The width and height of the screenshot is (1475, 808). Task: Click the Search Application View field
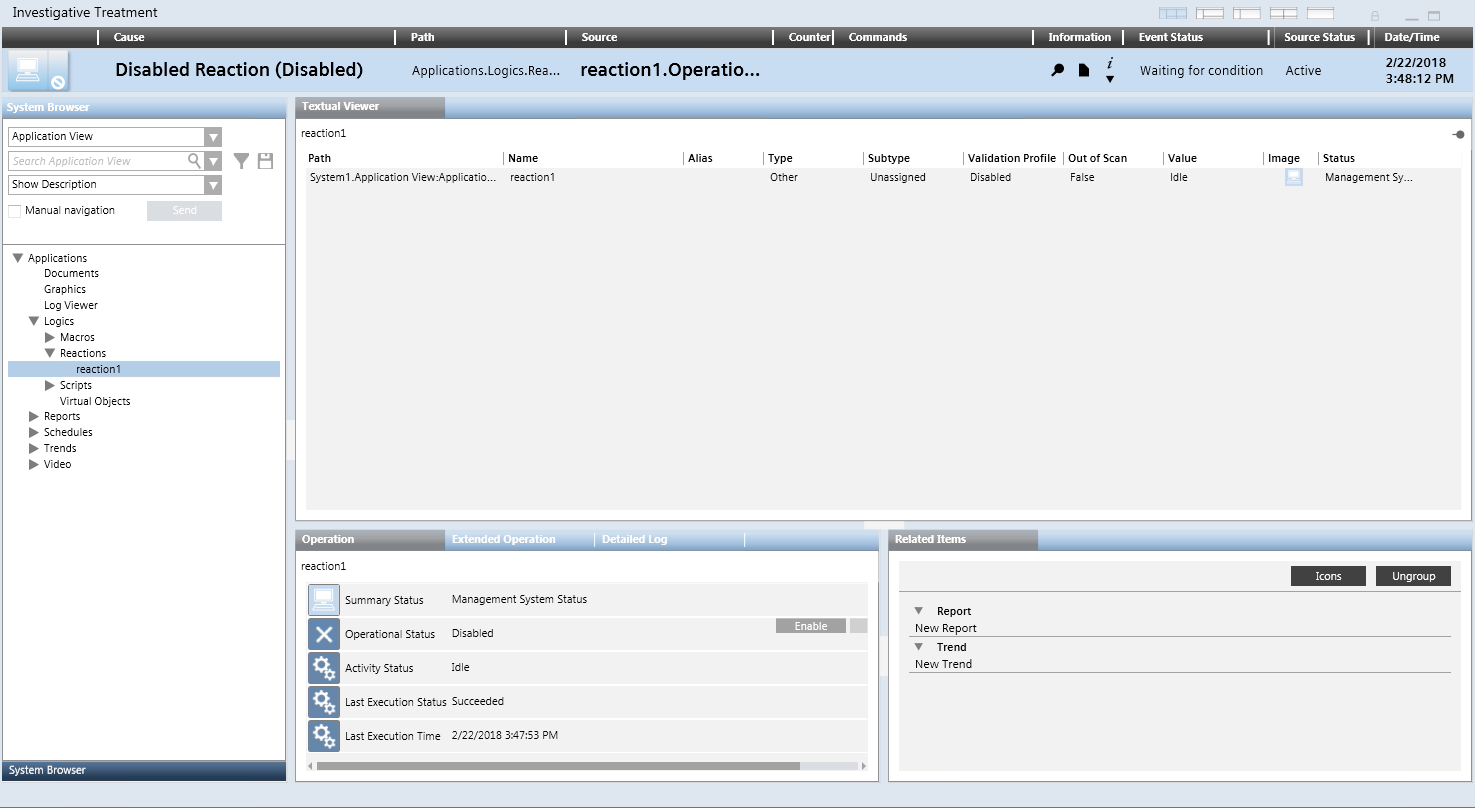98,161
